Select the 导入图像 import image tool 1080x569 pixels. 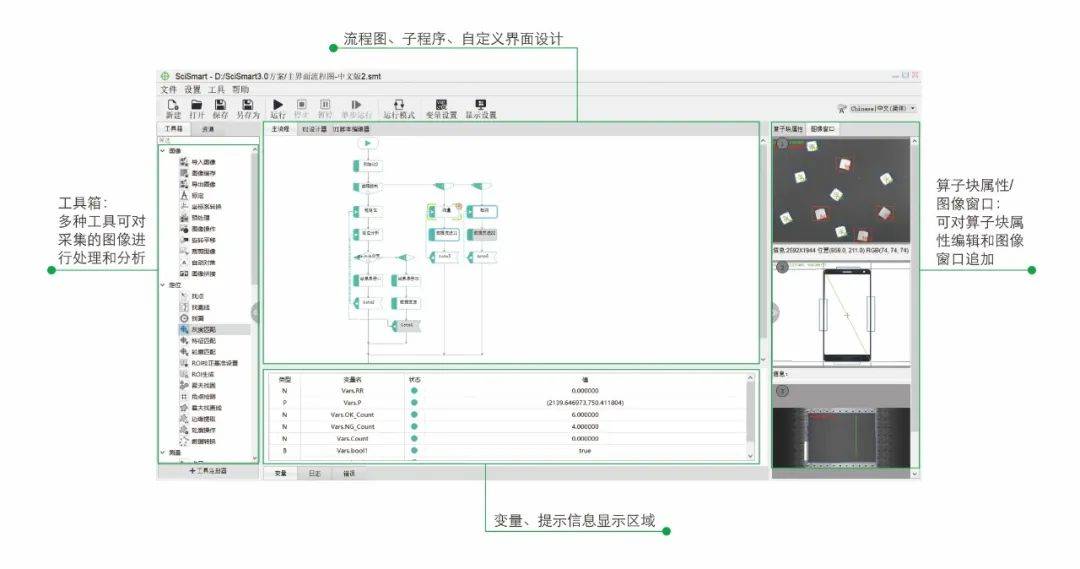(x=198, y=162)
